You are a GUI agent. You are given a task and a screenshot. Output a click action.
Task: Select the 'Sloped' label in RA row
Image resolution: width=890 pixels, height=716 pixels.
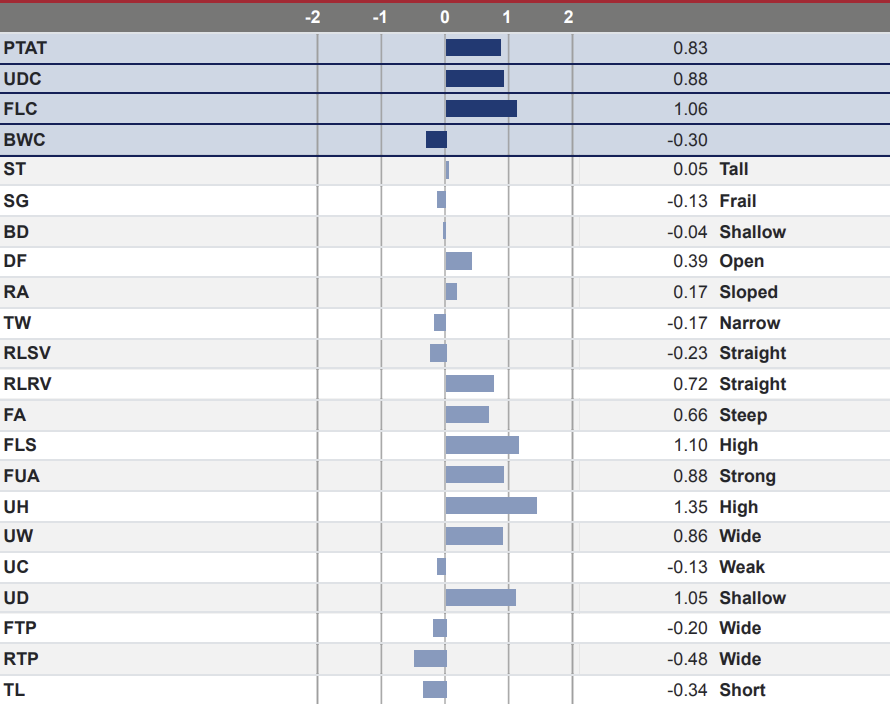point(748,293)
